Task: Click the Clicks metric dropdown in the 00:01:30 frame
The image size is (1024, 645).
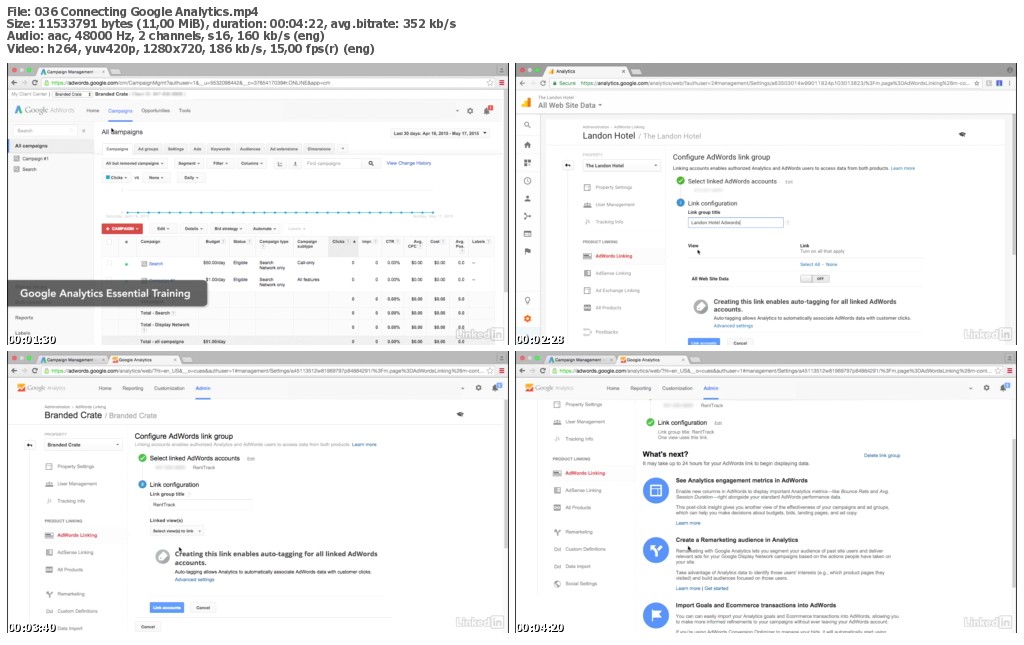Action: [116, 178]
